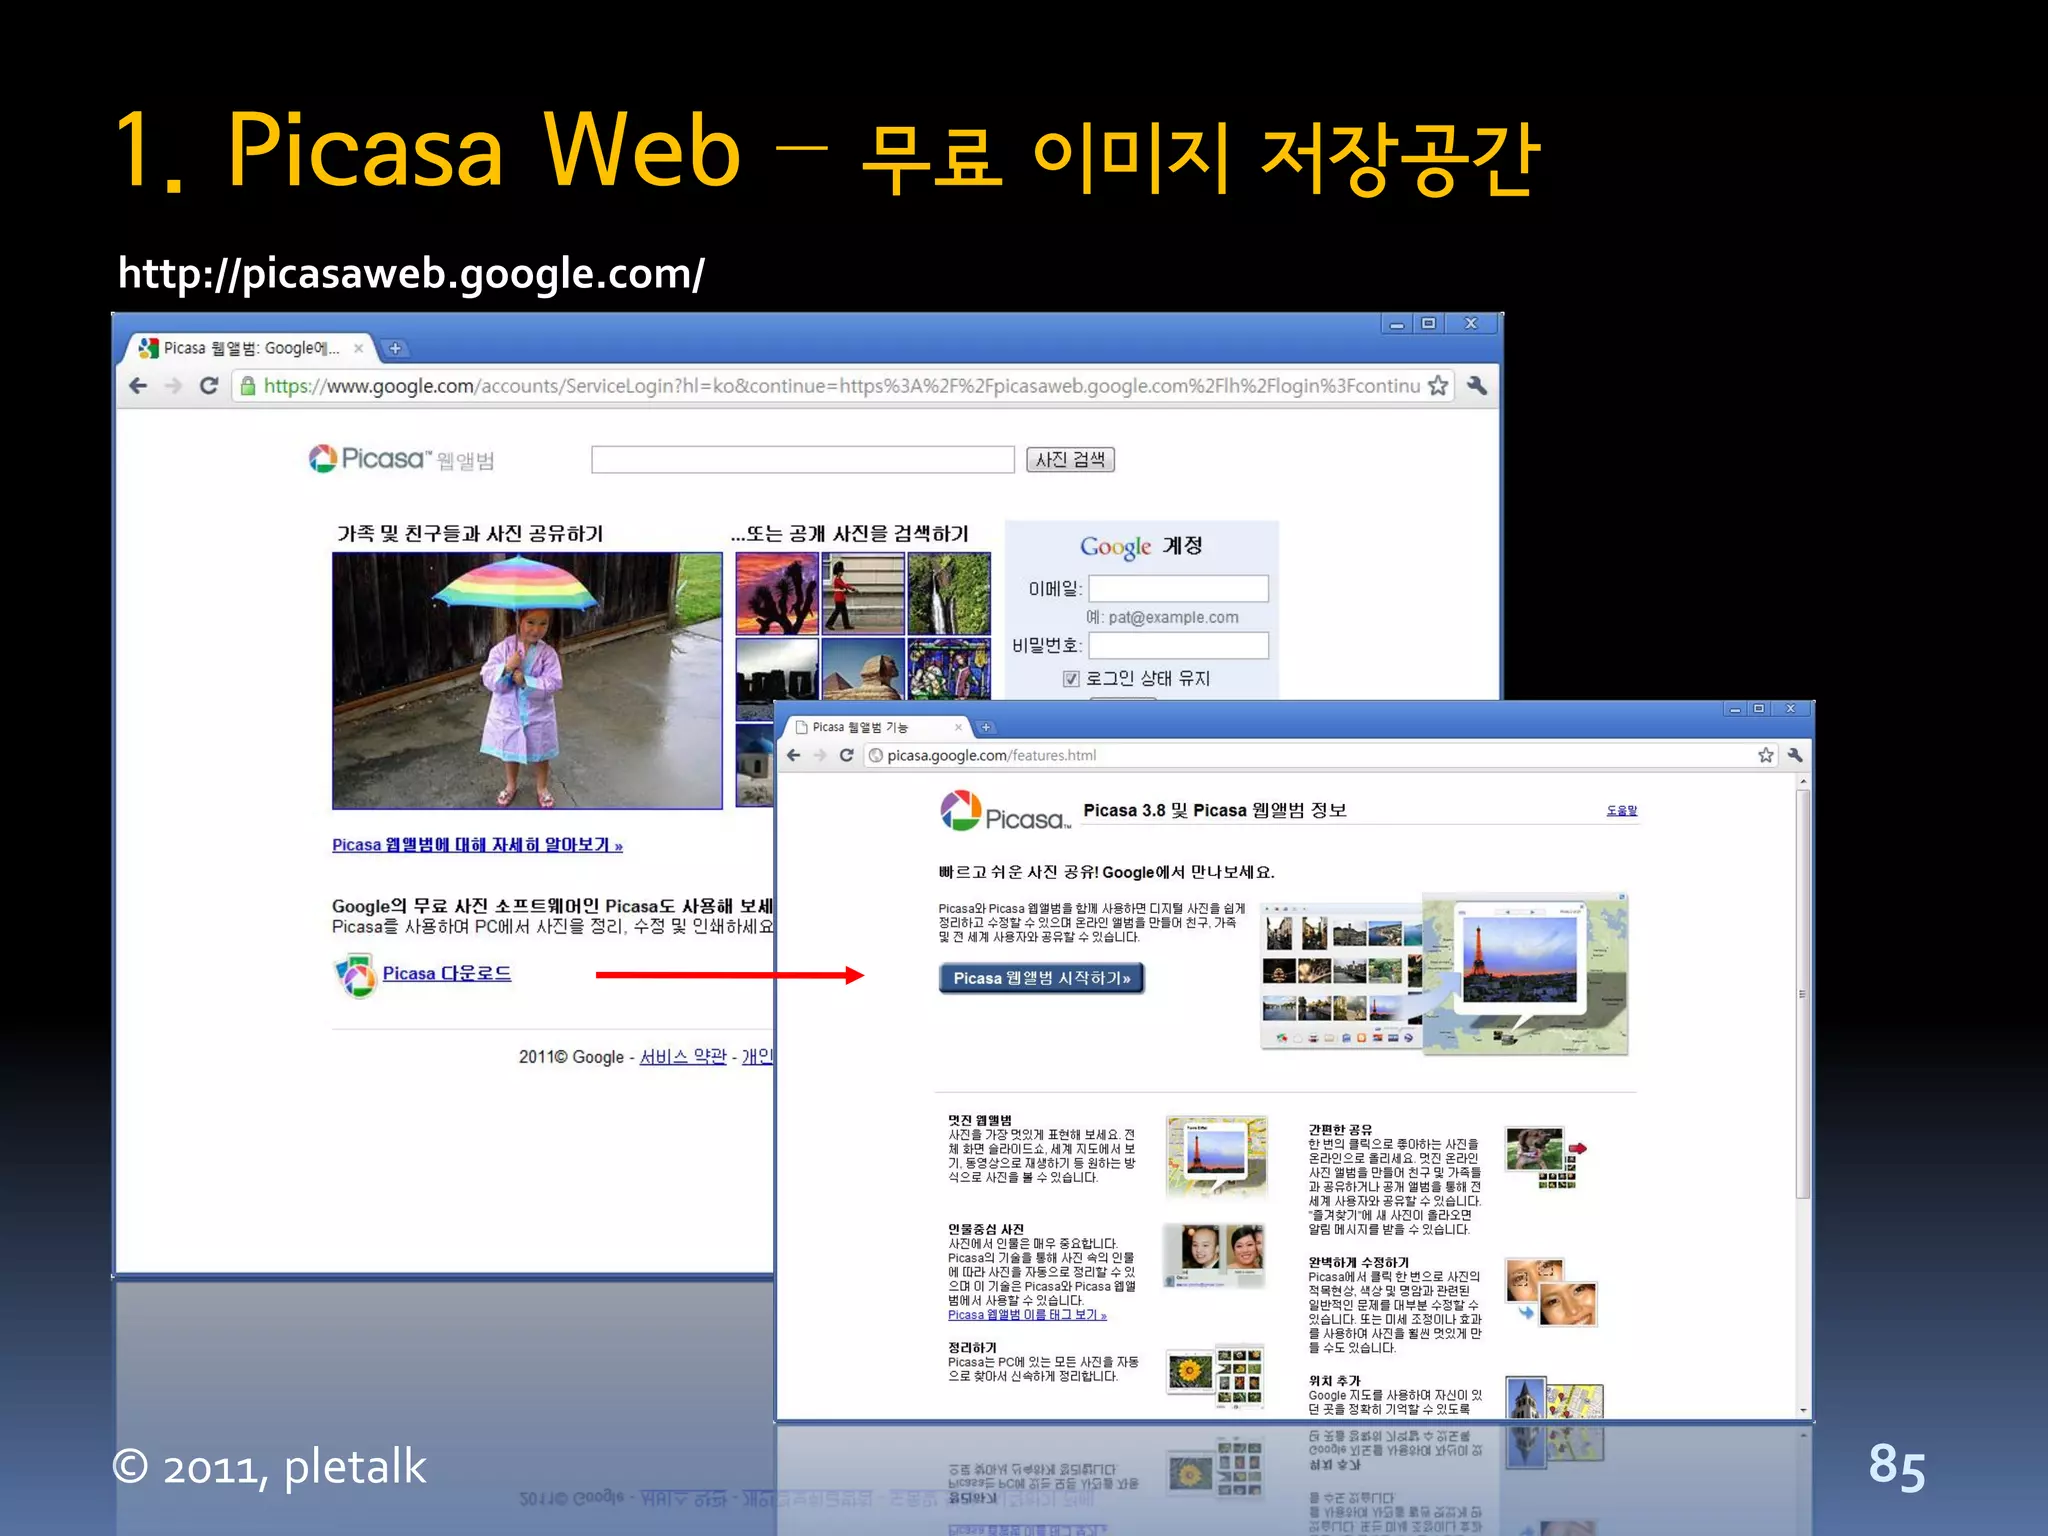This screenshot has height=1536, width=2048.
Task: Click the royal guard soldier thumbnail
Action: pos(863,594)
